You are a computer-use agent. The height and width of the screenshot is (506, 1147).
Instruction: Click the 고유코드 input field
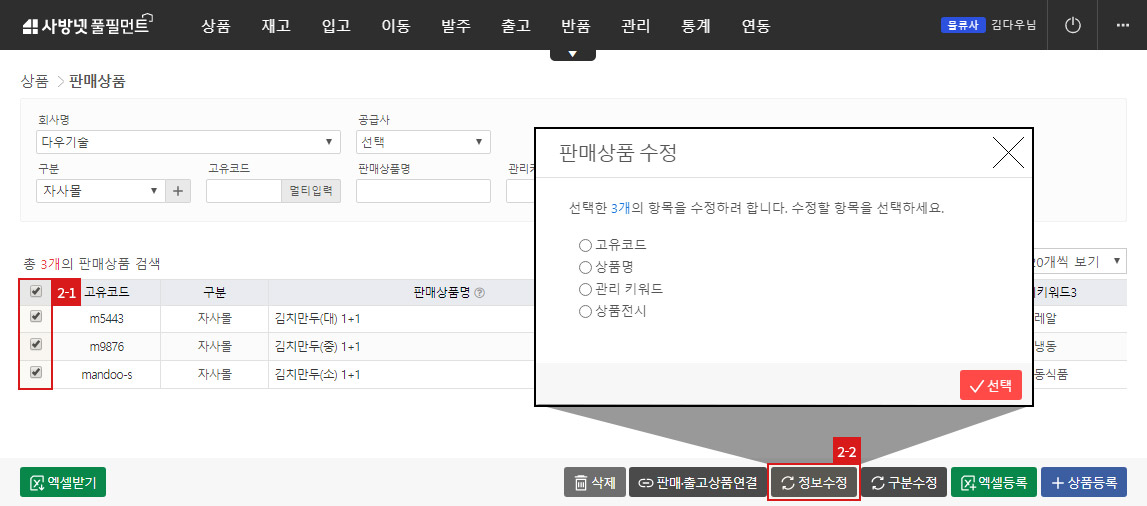[x=244, y=191]
